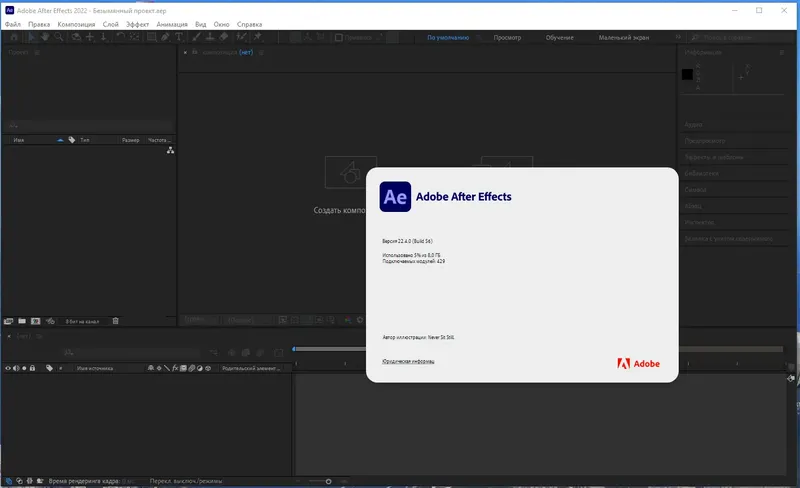Select the Zoom magnifier tool
This screenshot has width=800, height=488.
coord(59,37)
